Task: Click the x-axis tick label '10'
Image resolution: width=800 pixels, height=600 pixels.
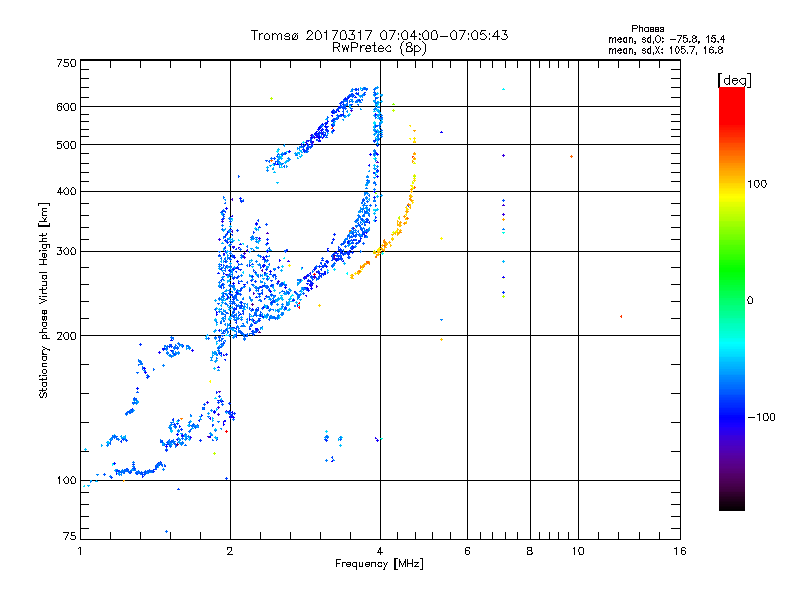Action: click(x=578, y=551)
